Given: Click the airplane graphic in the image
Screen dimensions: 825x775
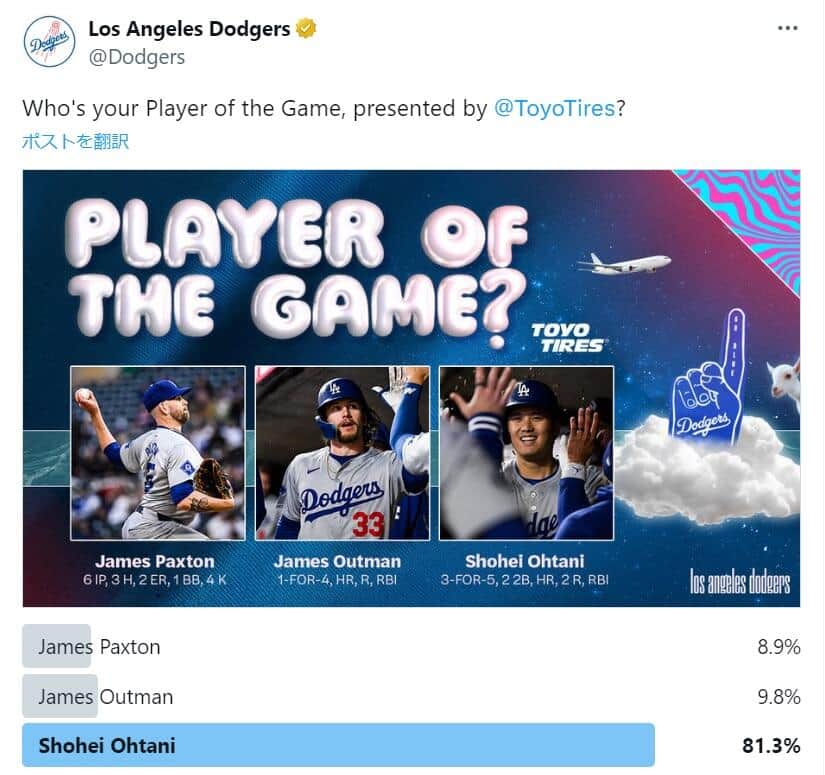Looking at the screenshot, I should point(624,263).
